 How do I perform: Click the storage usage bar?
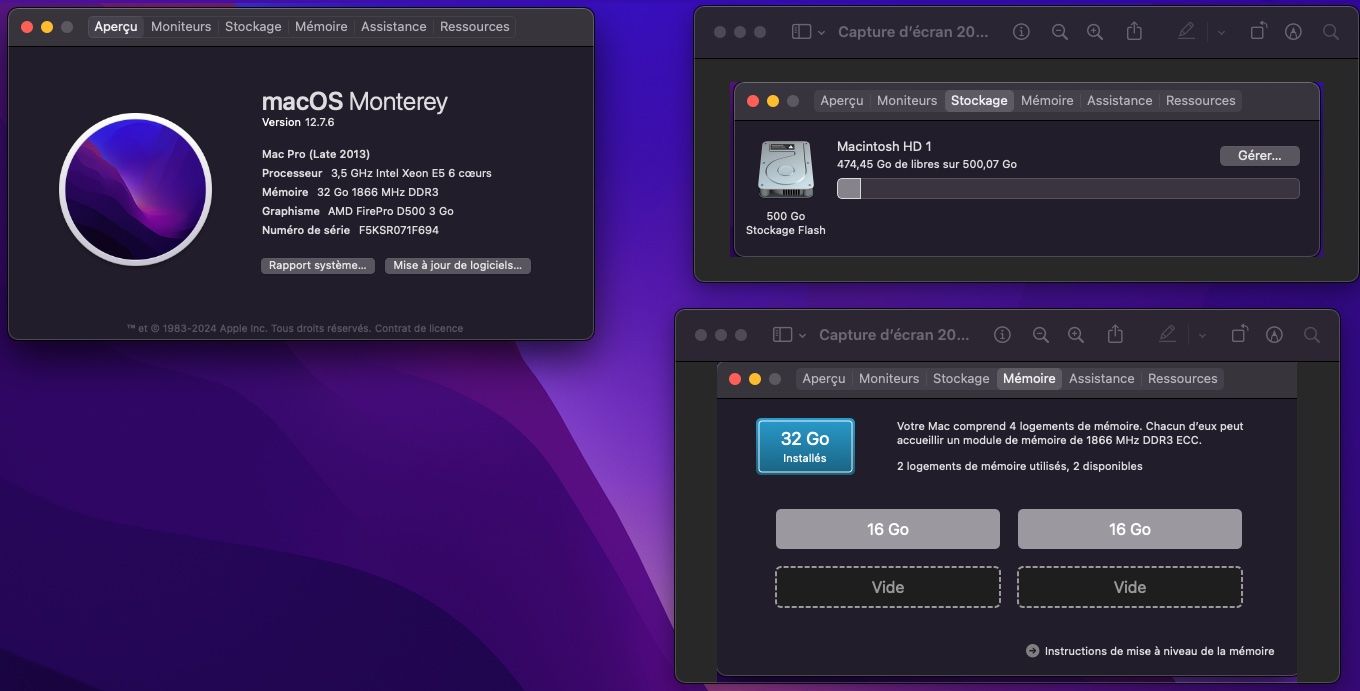click(x=1068, y=189)
